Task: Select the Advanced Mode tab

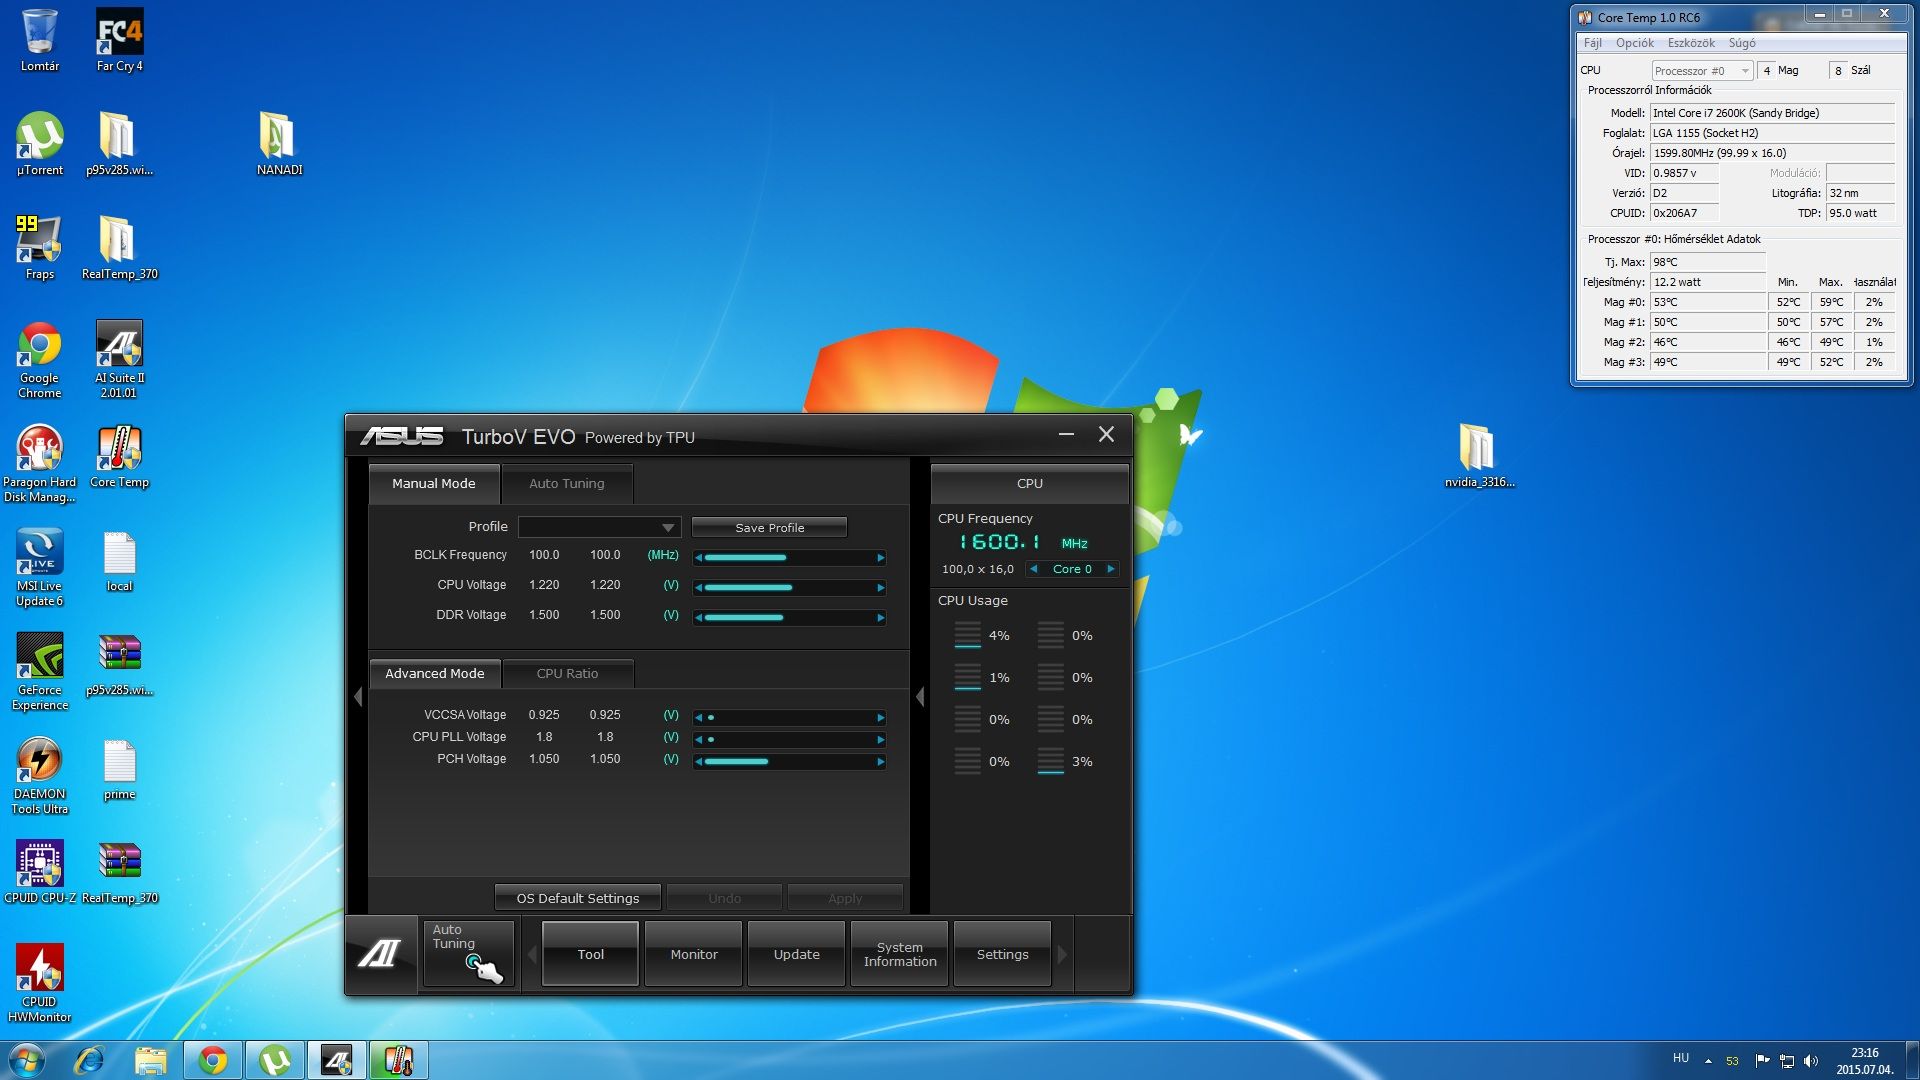Action: point(435,674)
